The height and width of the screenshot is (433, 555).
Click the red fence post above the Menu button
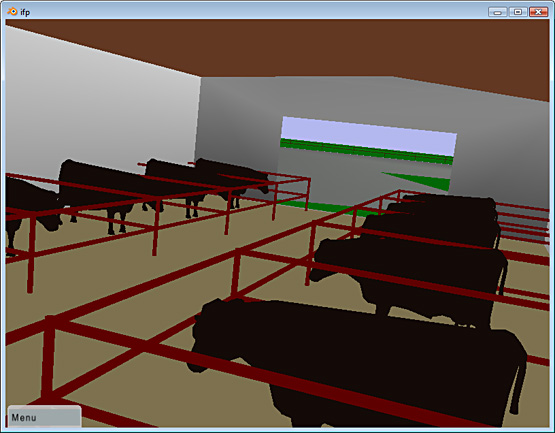48,359
